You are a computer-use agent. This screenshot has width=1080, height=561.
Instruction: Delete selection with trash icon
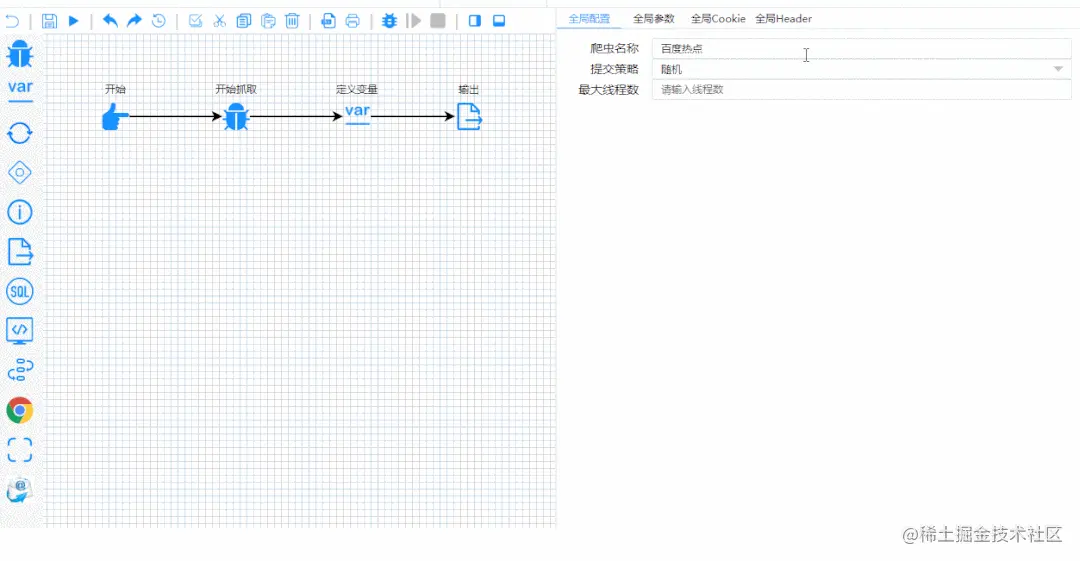(292, 21)
